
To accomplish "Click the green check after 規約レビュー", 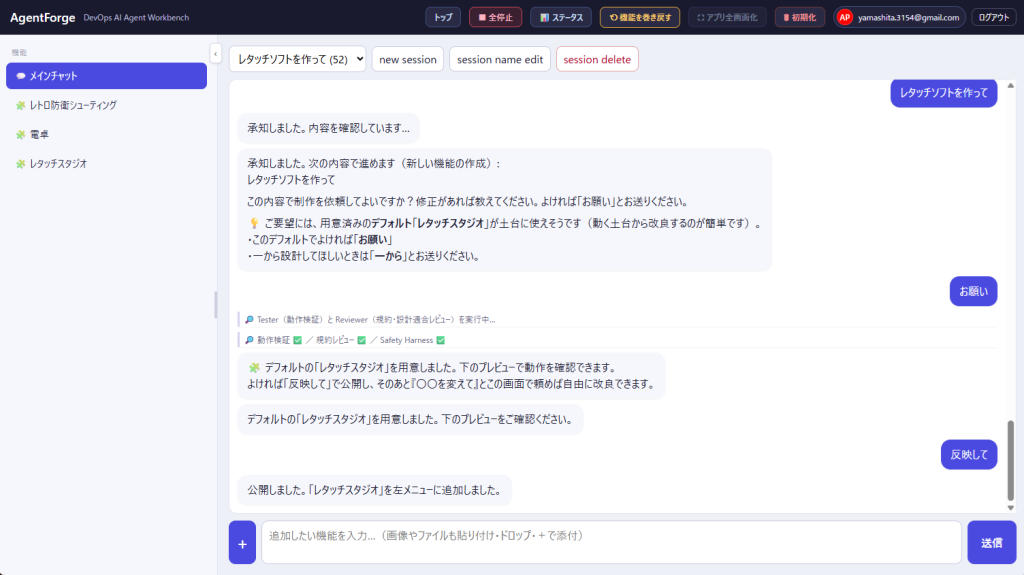I will (x=362, y=340).
